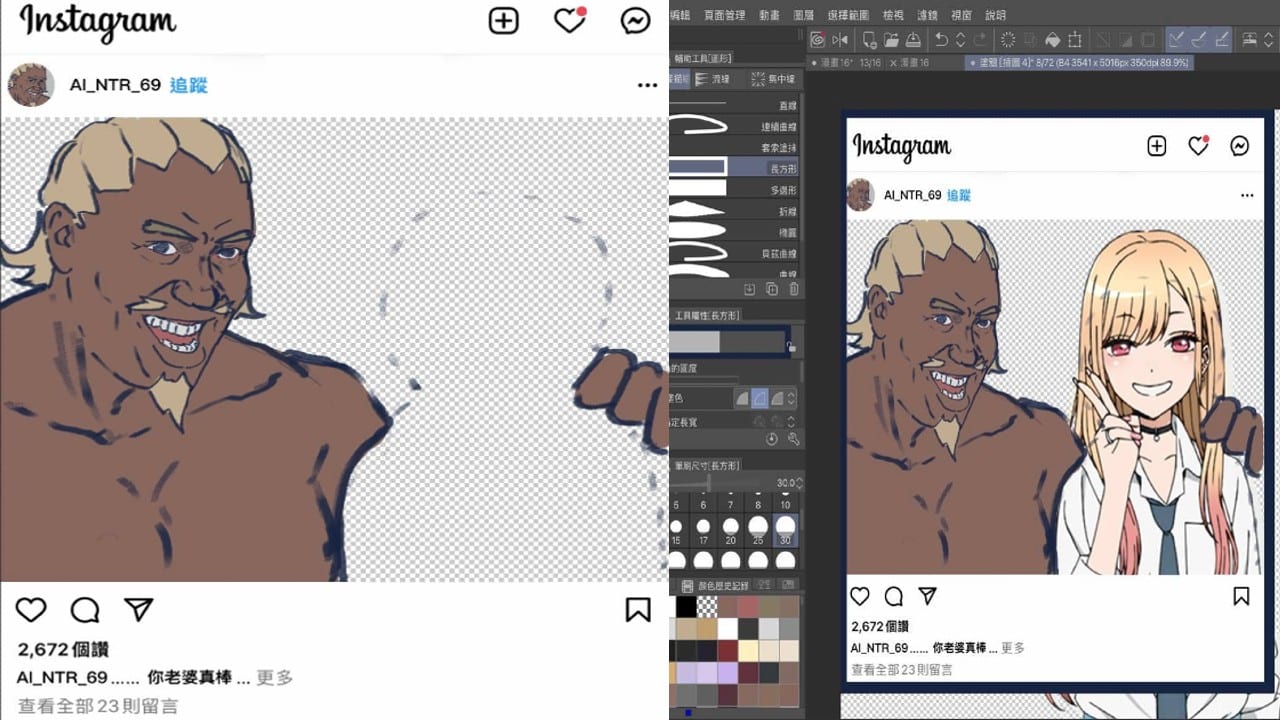
Task: Toggle the bookmark save icon under left post
Action: click(637, 610)
